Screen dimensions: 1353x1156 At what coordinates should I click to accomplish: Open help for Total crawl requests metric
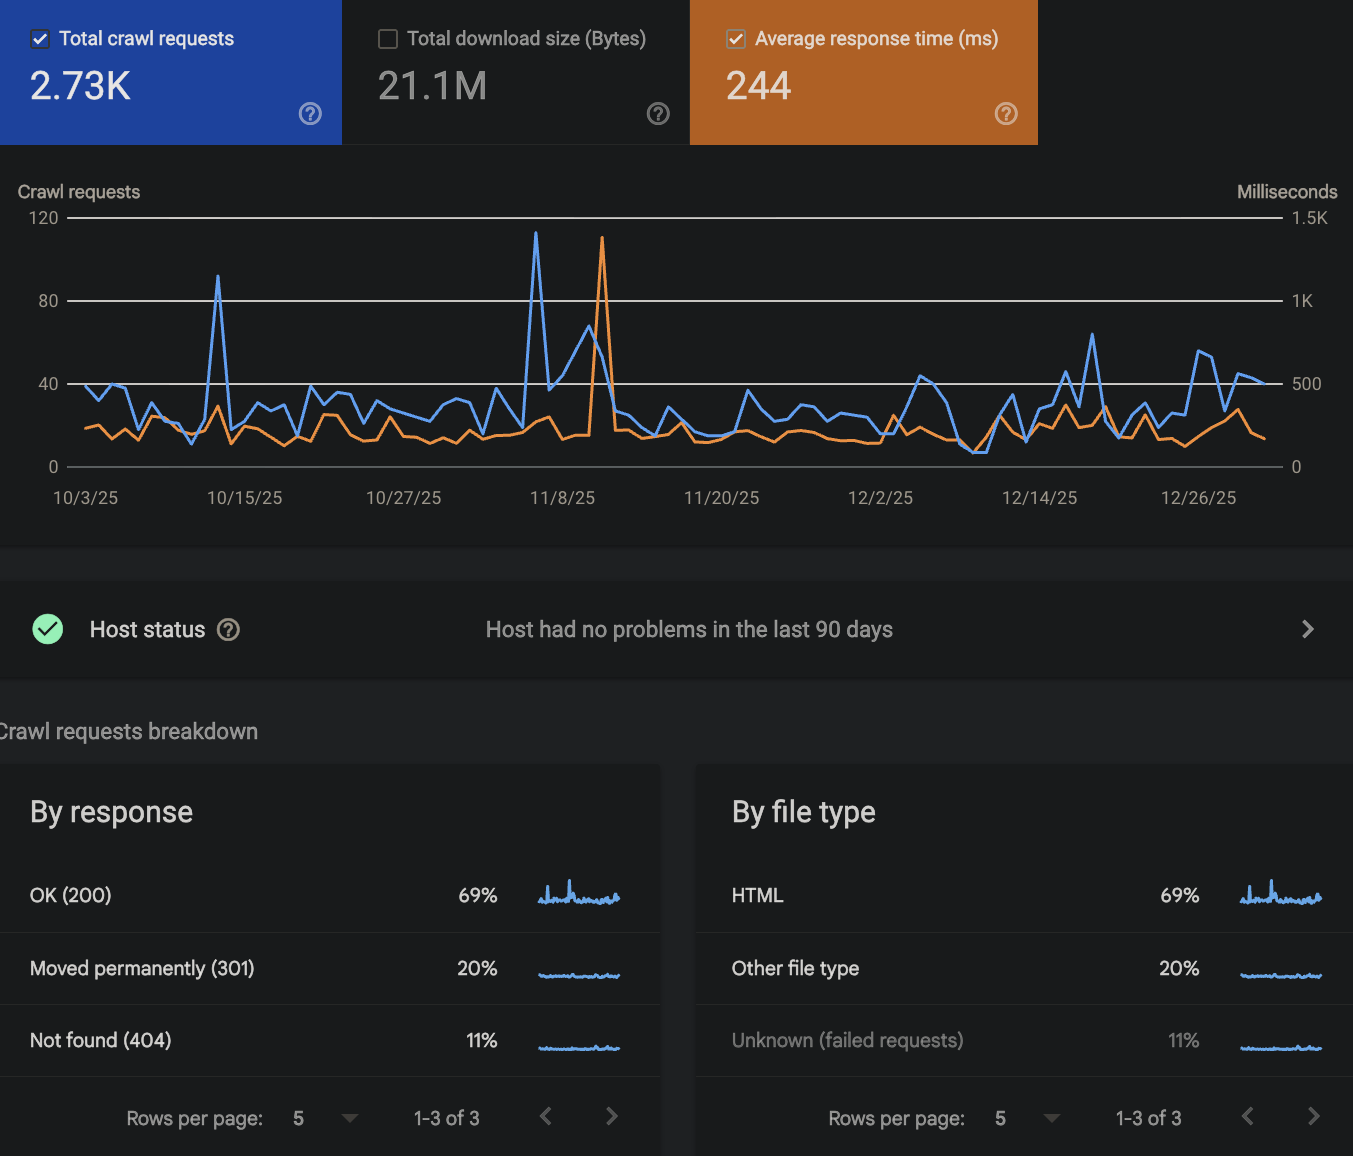[310, 114]
